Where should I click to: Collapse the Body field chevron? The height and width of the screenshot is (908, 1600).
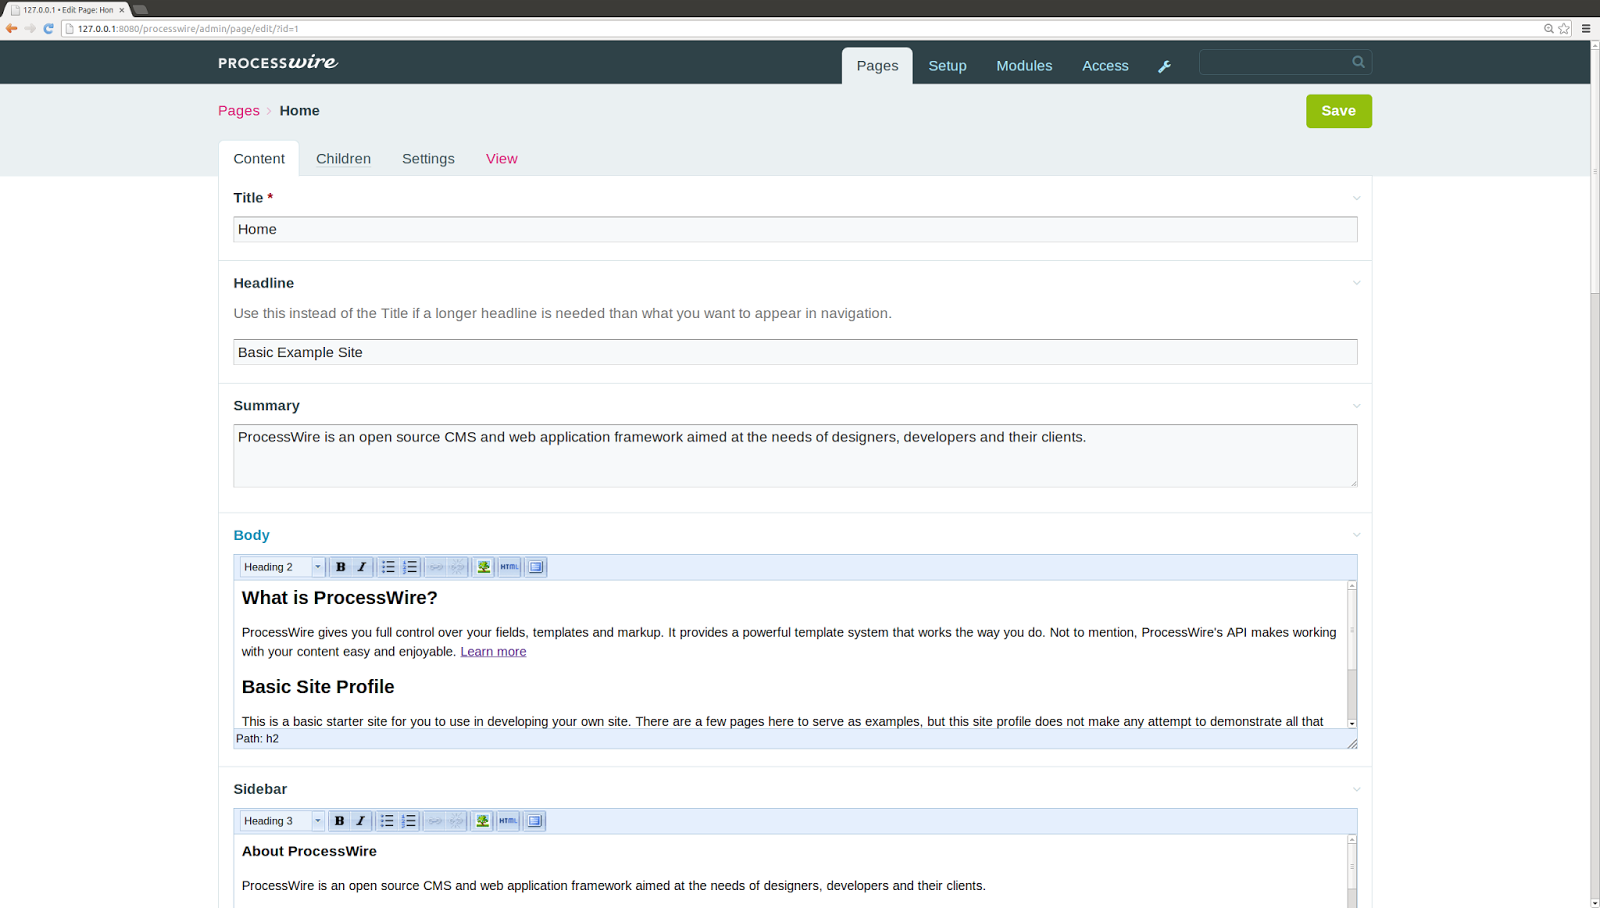[1357, 535]
